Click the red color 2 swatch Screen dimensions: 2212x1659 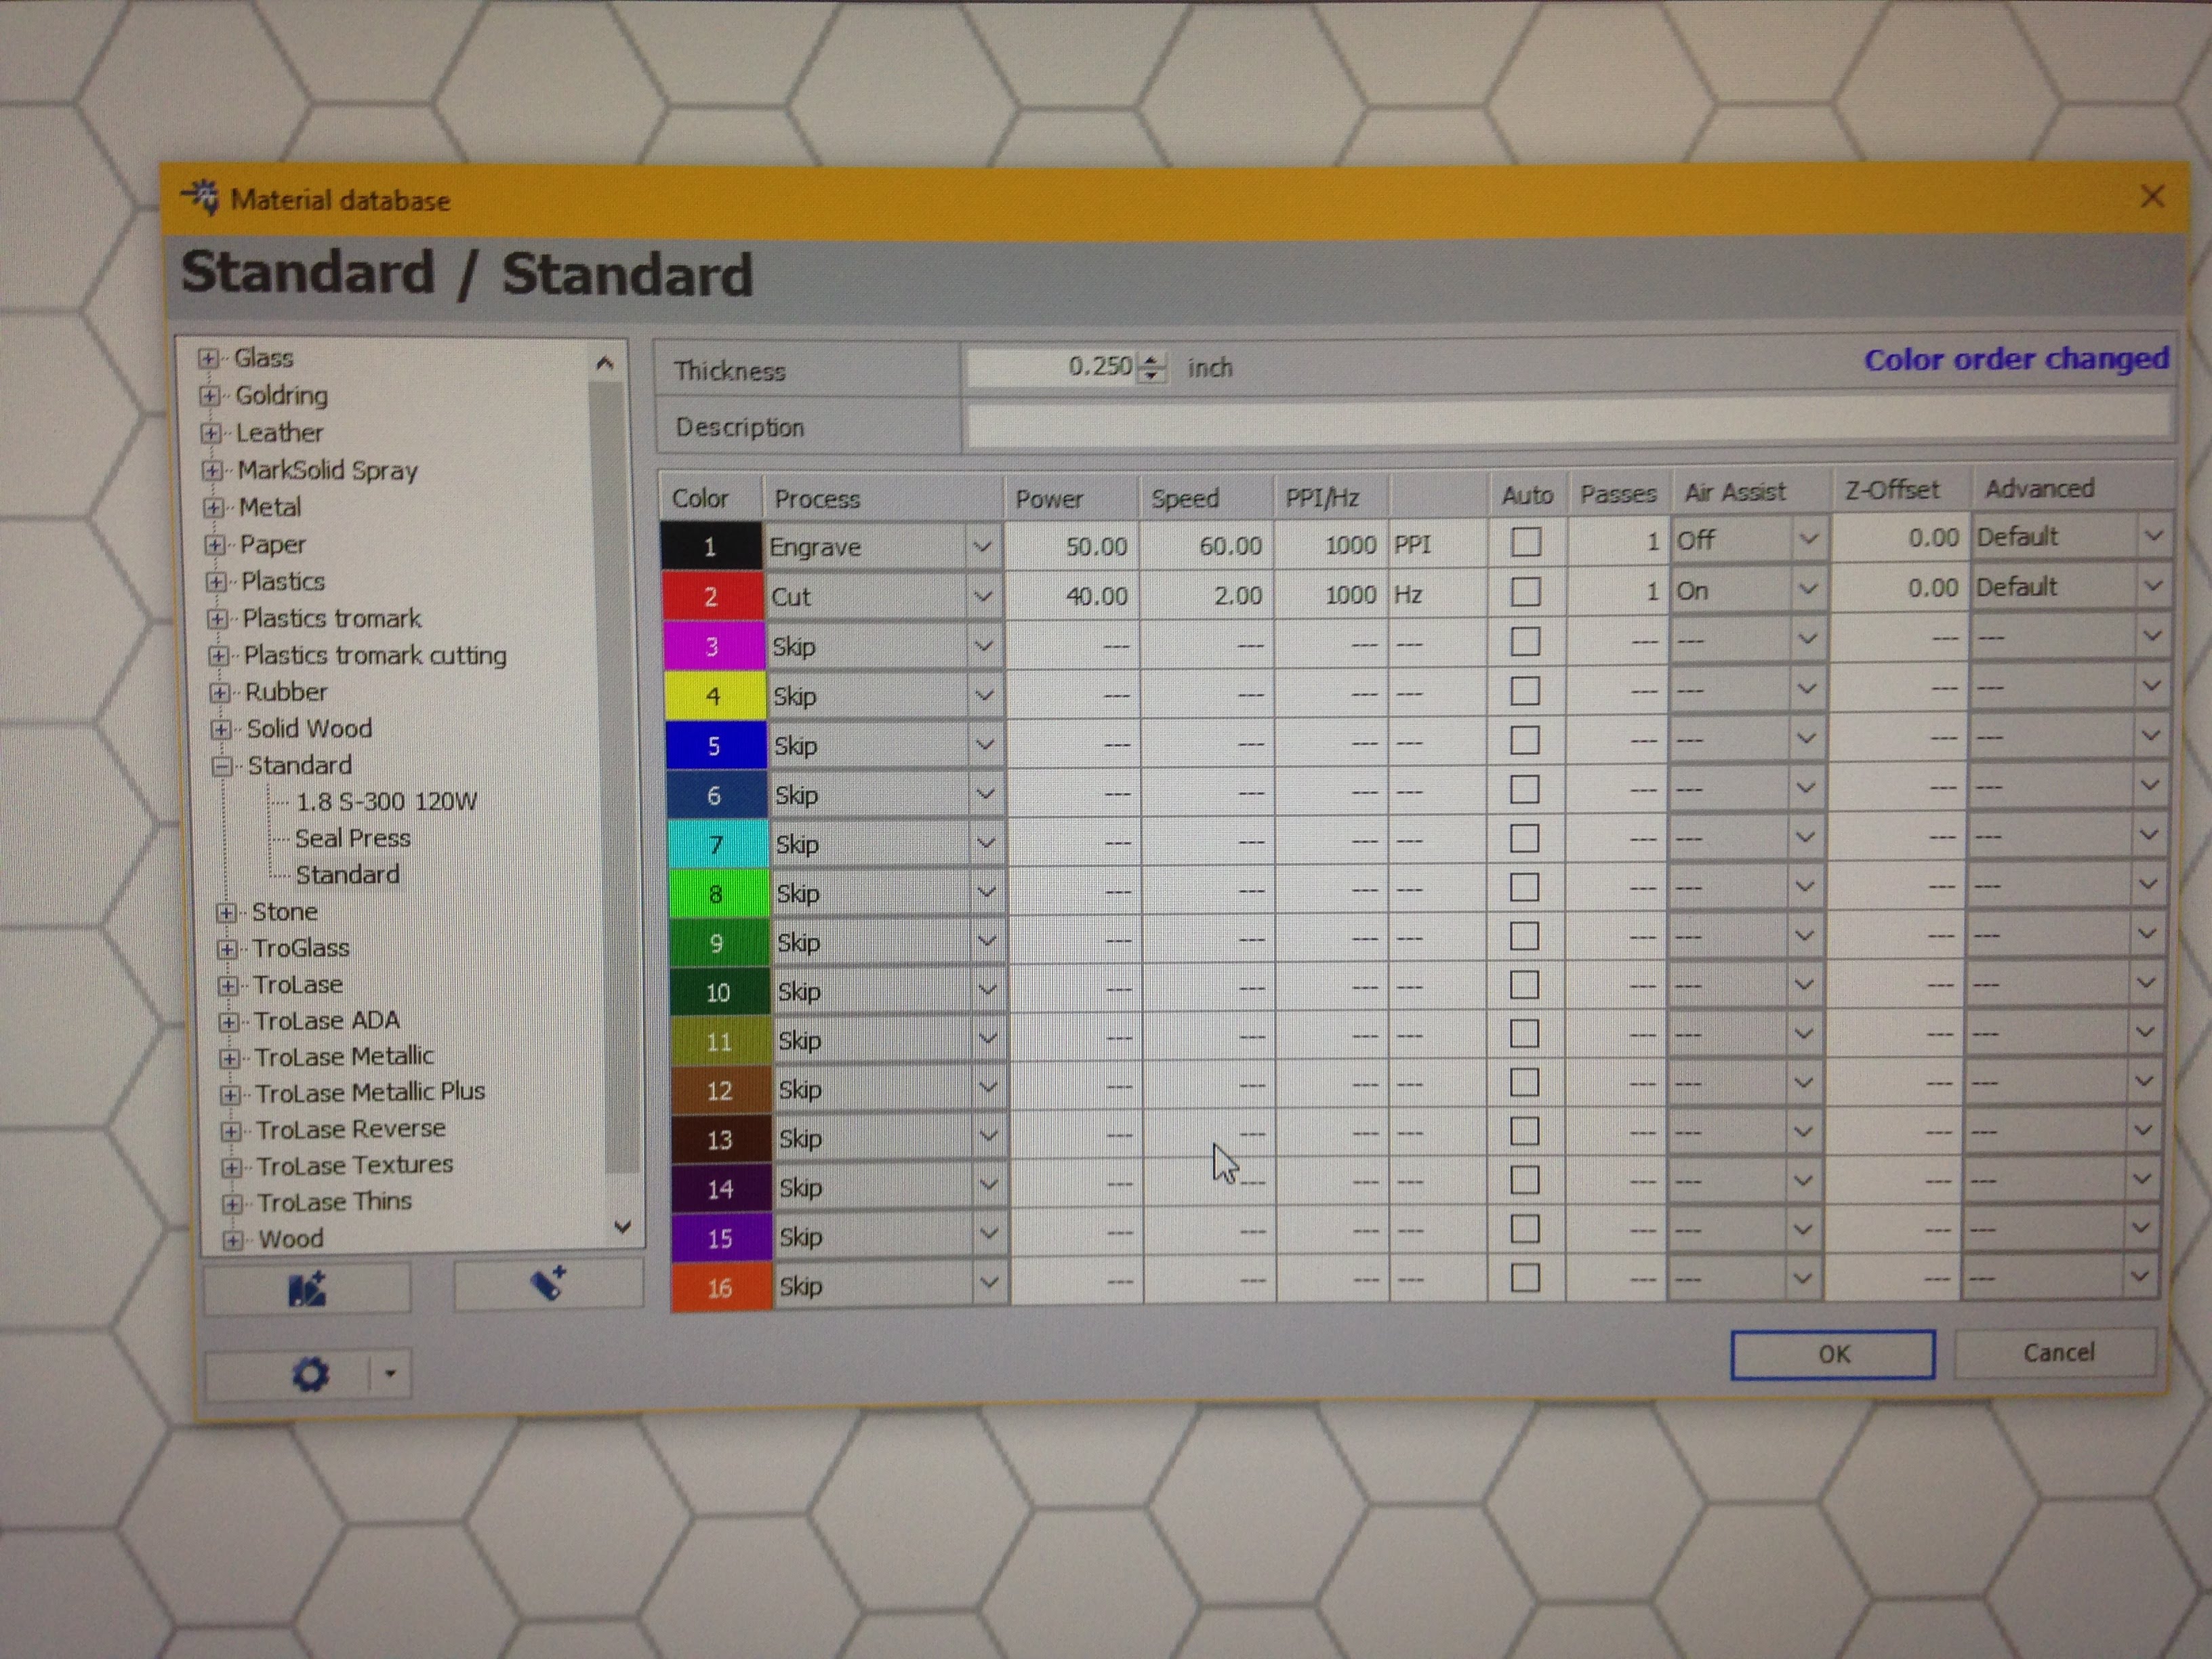tap(712, 597)
